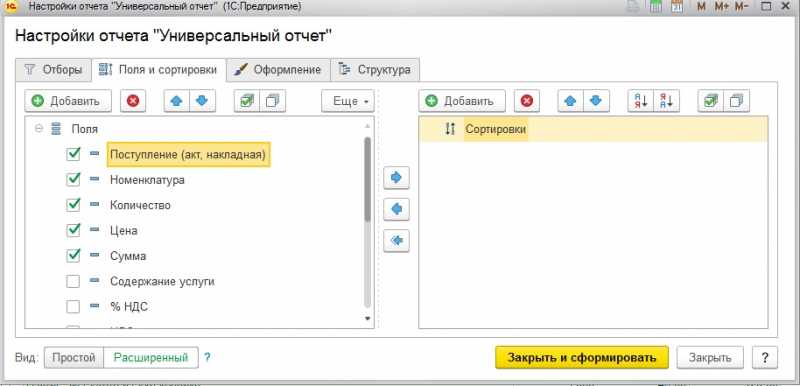
Task: Check all sorting items icon
Action: click(x=711, y=101)
